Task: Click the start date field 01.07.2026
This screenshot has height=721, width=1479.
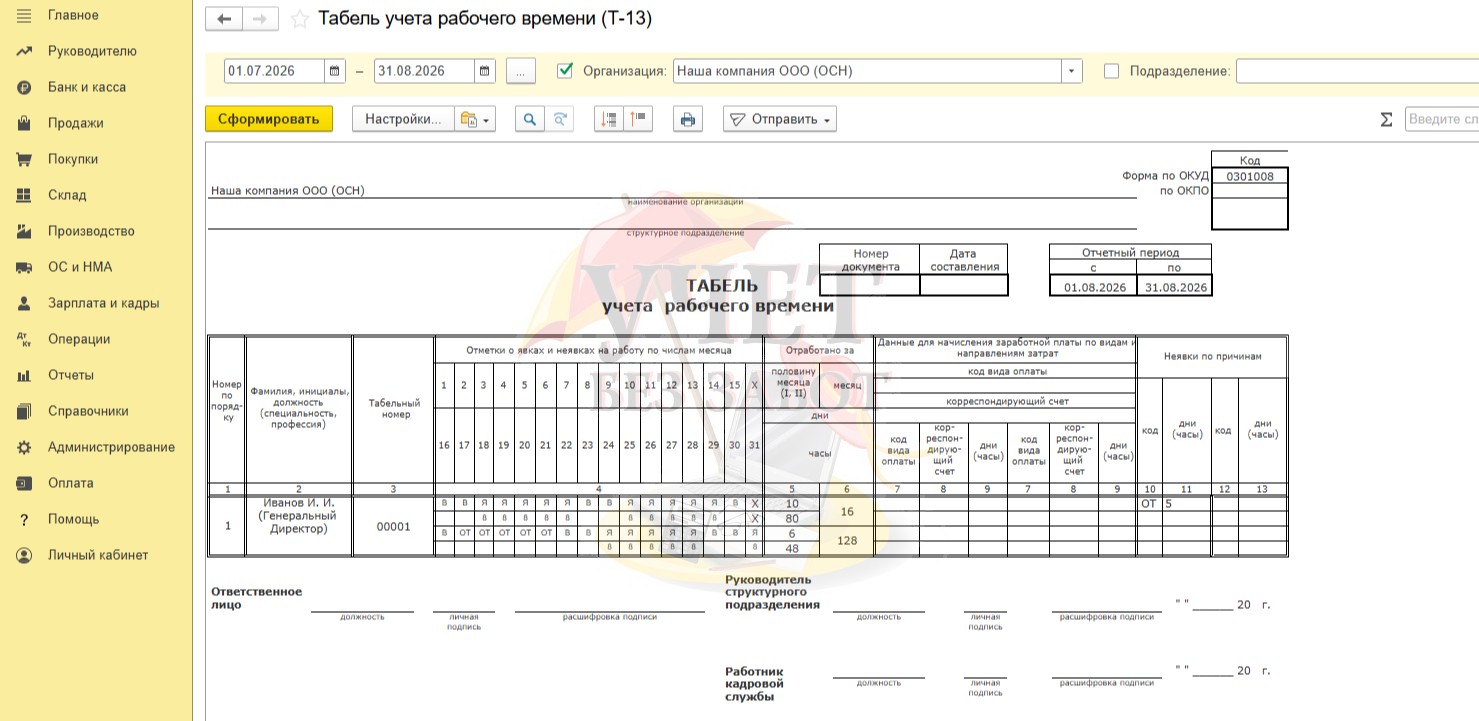Action: click(275, 71)
